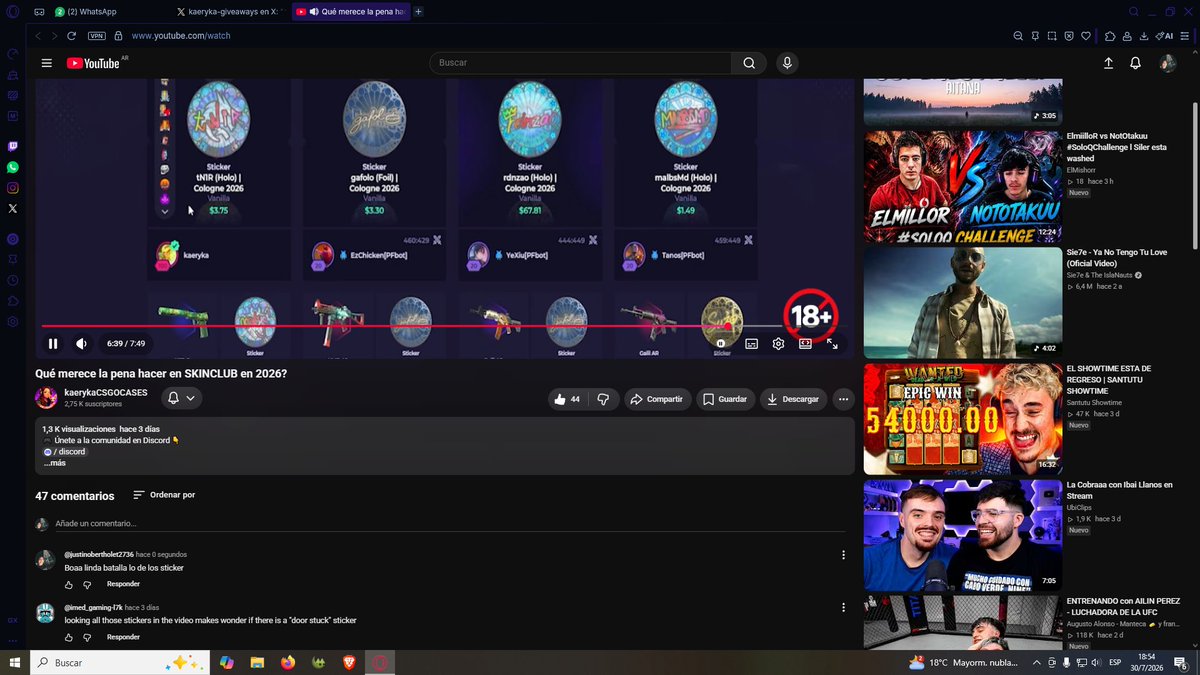Enter fullscreen video mode
The width and height of the screenshot is (1200, 675).
(x=832, y=343)
